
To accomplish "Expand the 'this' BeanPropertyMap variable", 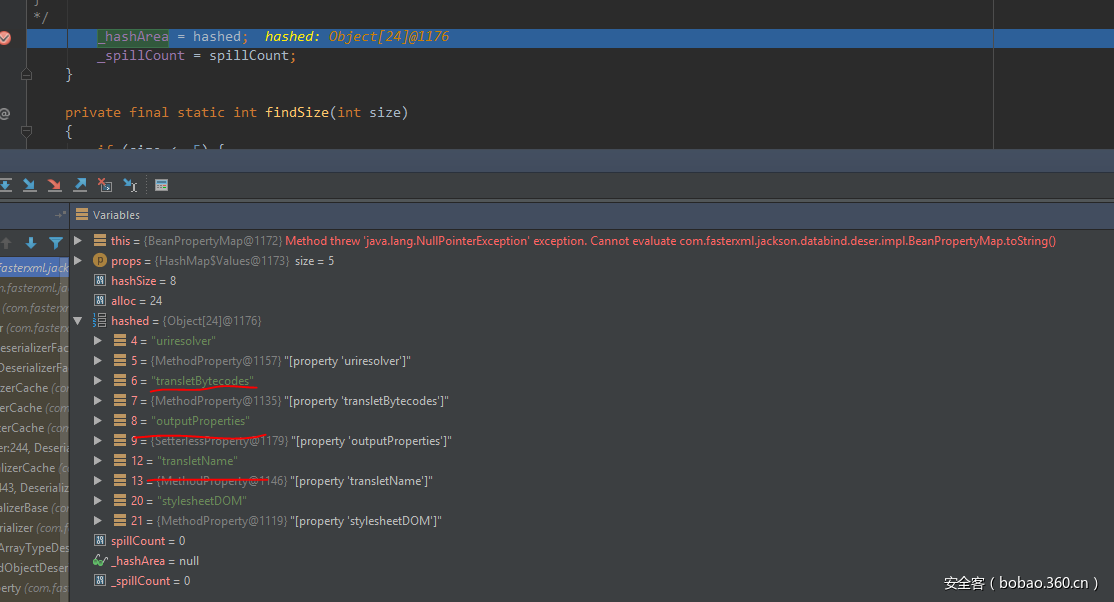I will pos(79,241).
